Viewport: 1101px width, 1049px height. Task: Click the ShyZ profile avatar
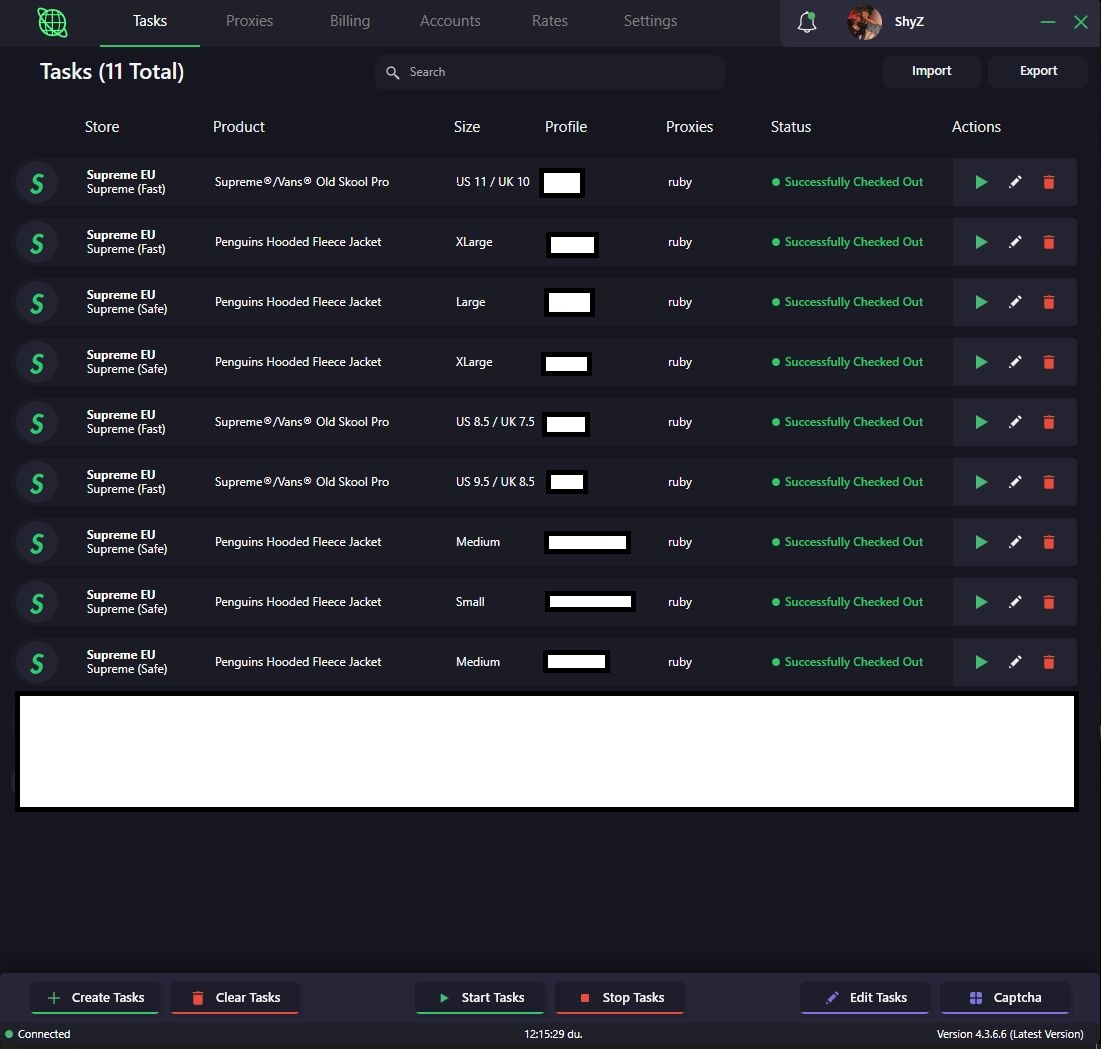tap(864, 22)
